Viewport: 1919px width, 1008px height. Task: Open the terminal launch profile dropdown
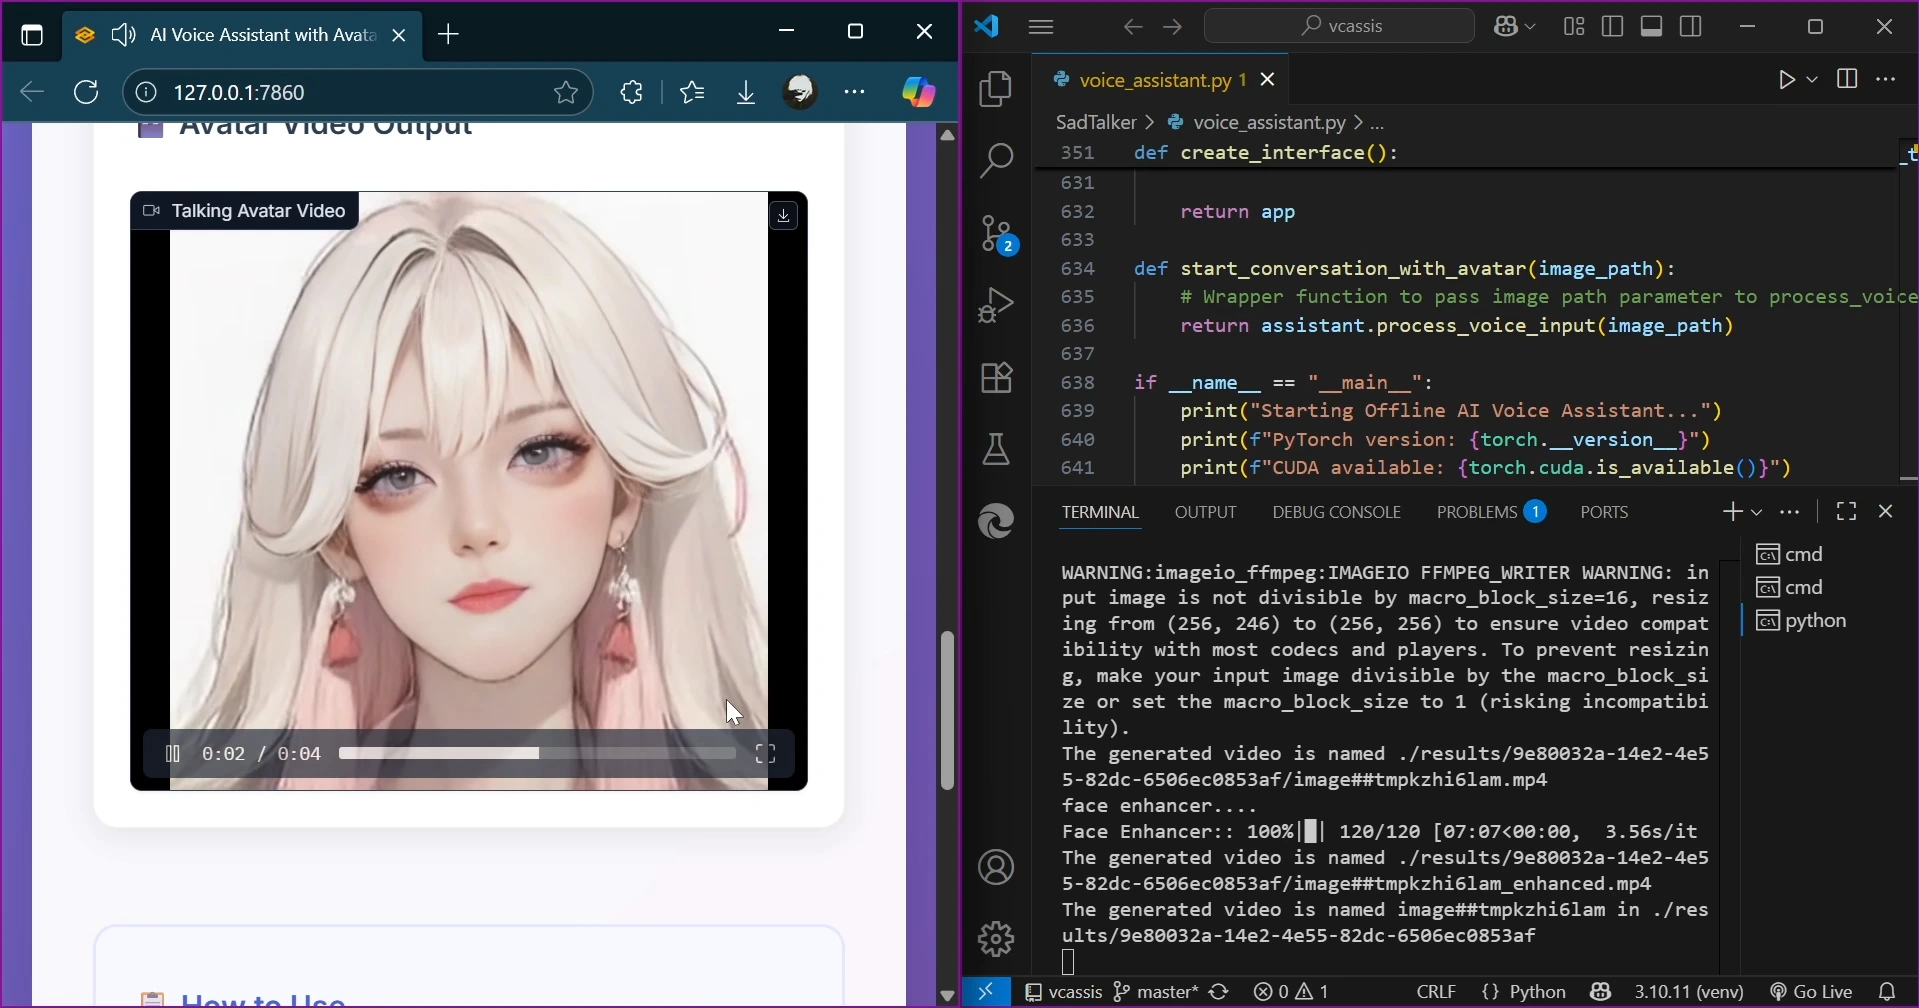click(1758, 513)
